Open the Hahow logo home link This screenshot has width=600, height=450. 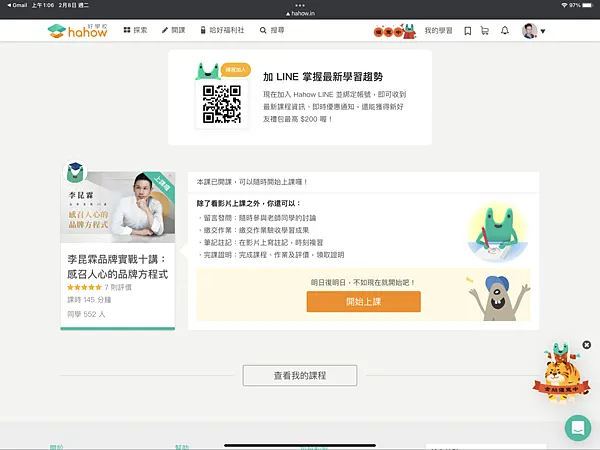[x=78, y=31]
